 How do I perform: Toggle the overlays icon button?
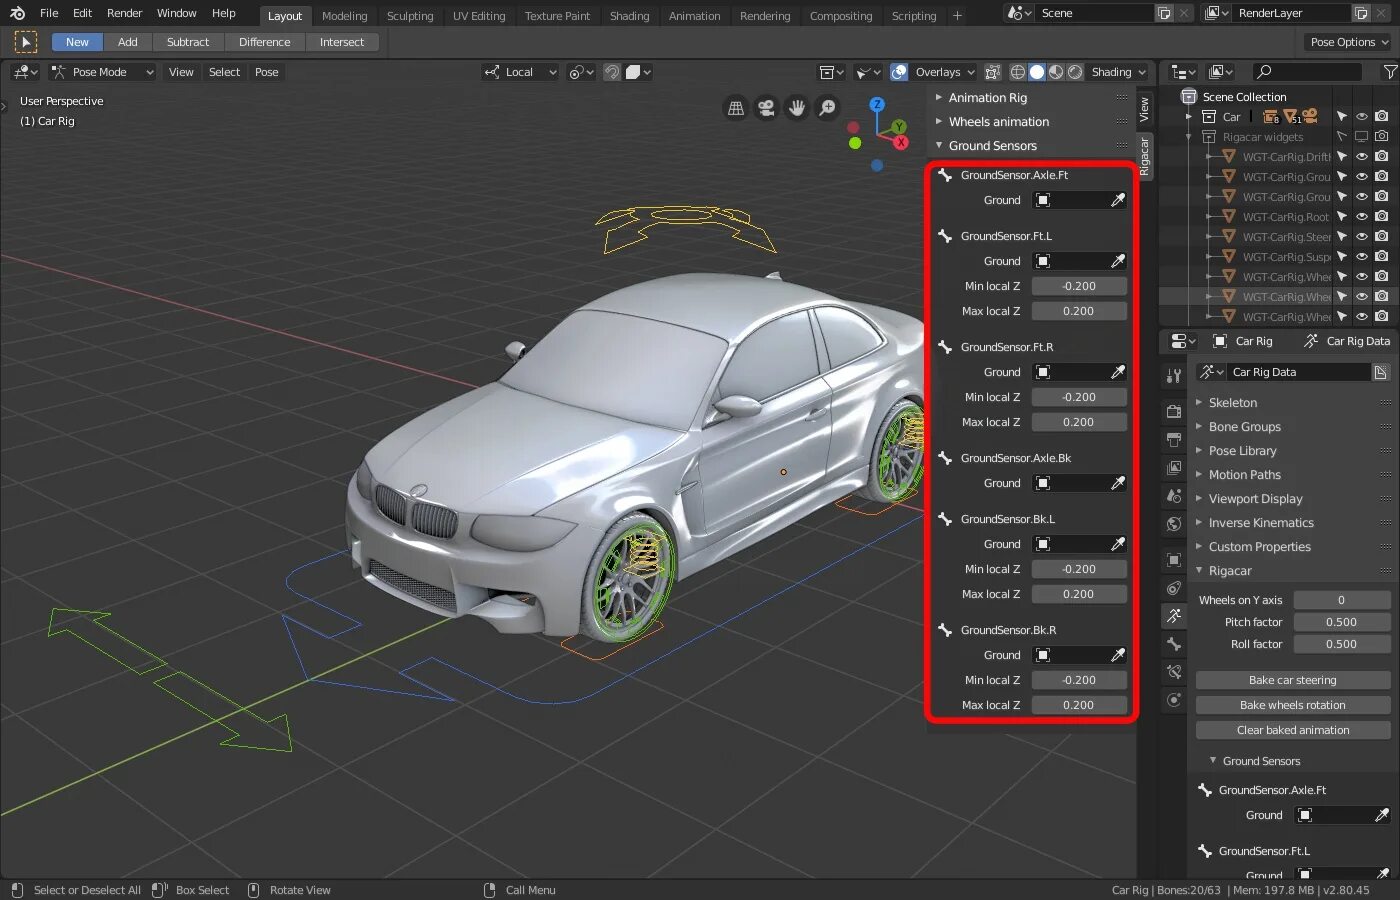point(899,72)
